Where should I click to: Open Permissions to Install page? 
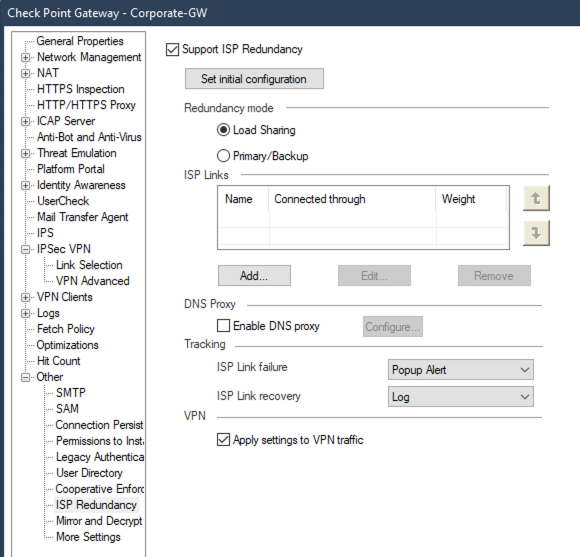(100, 440)
